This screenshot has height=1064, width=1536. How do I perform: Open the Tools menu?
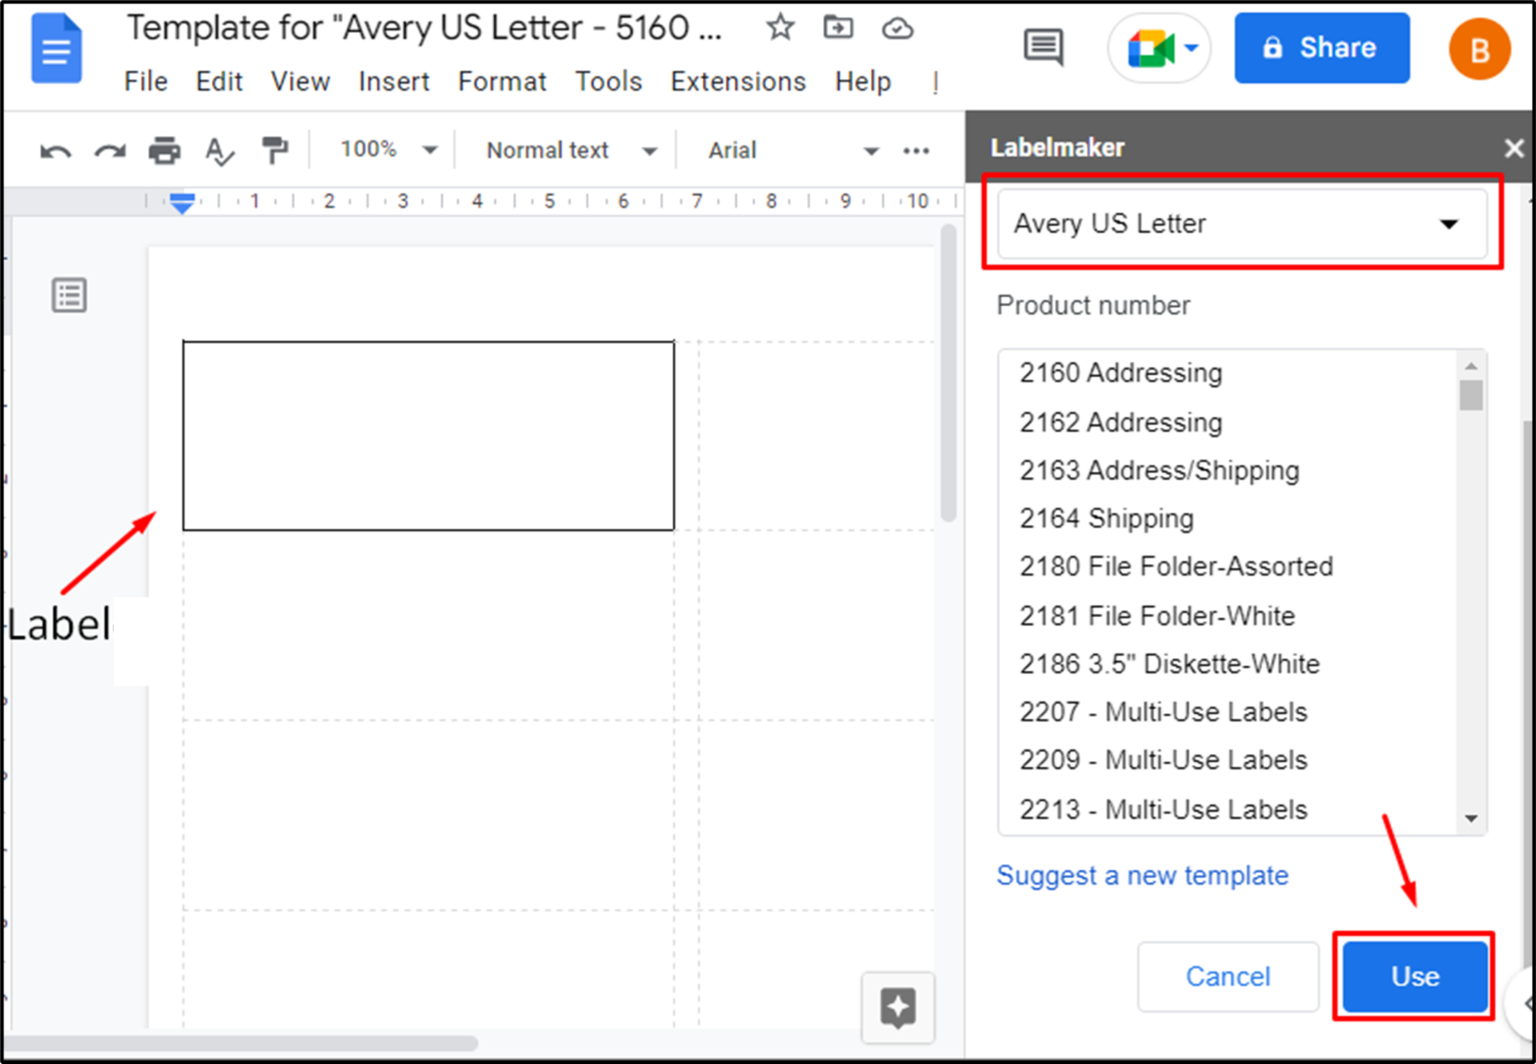(608, 82)
